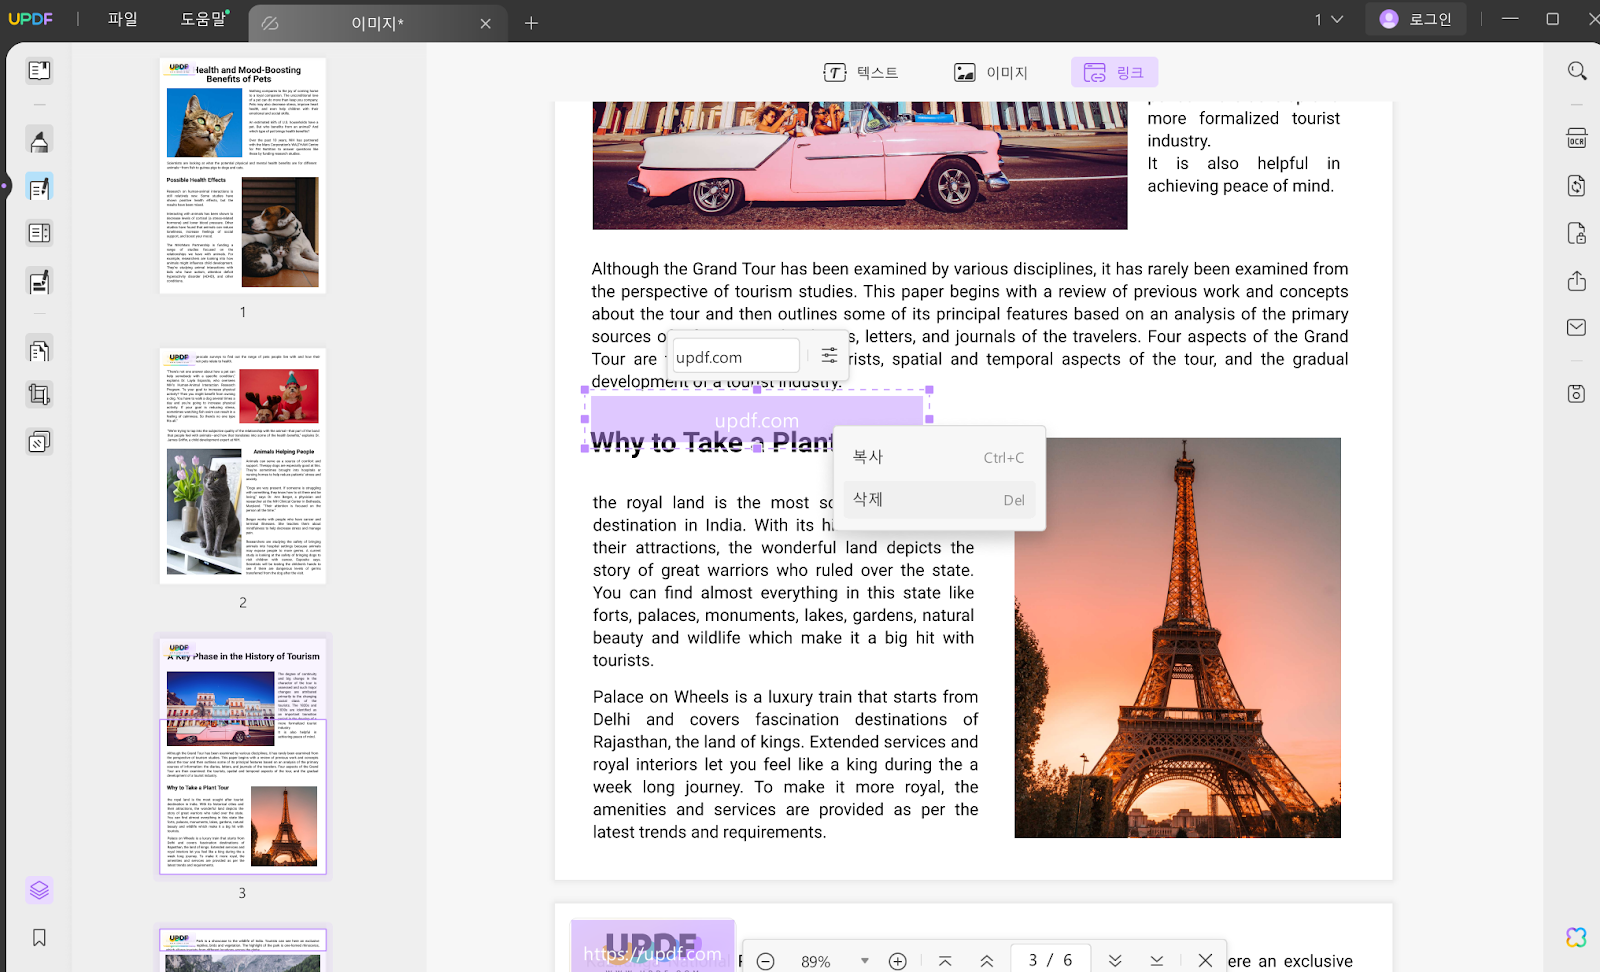Open the Fill and Sign tool

coord(39,282)
